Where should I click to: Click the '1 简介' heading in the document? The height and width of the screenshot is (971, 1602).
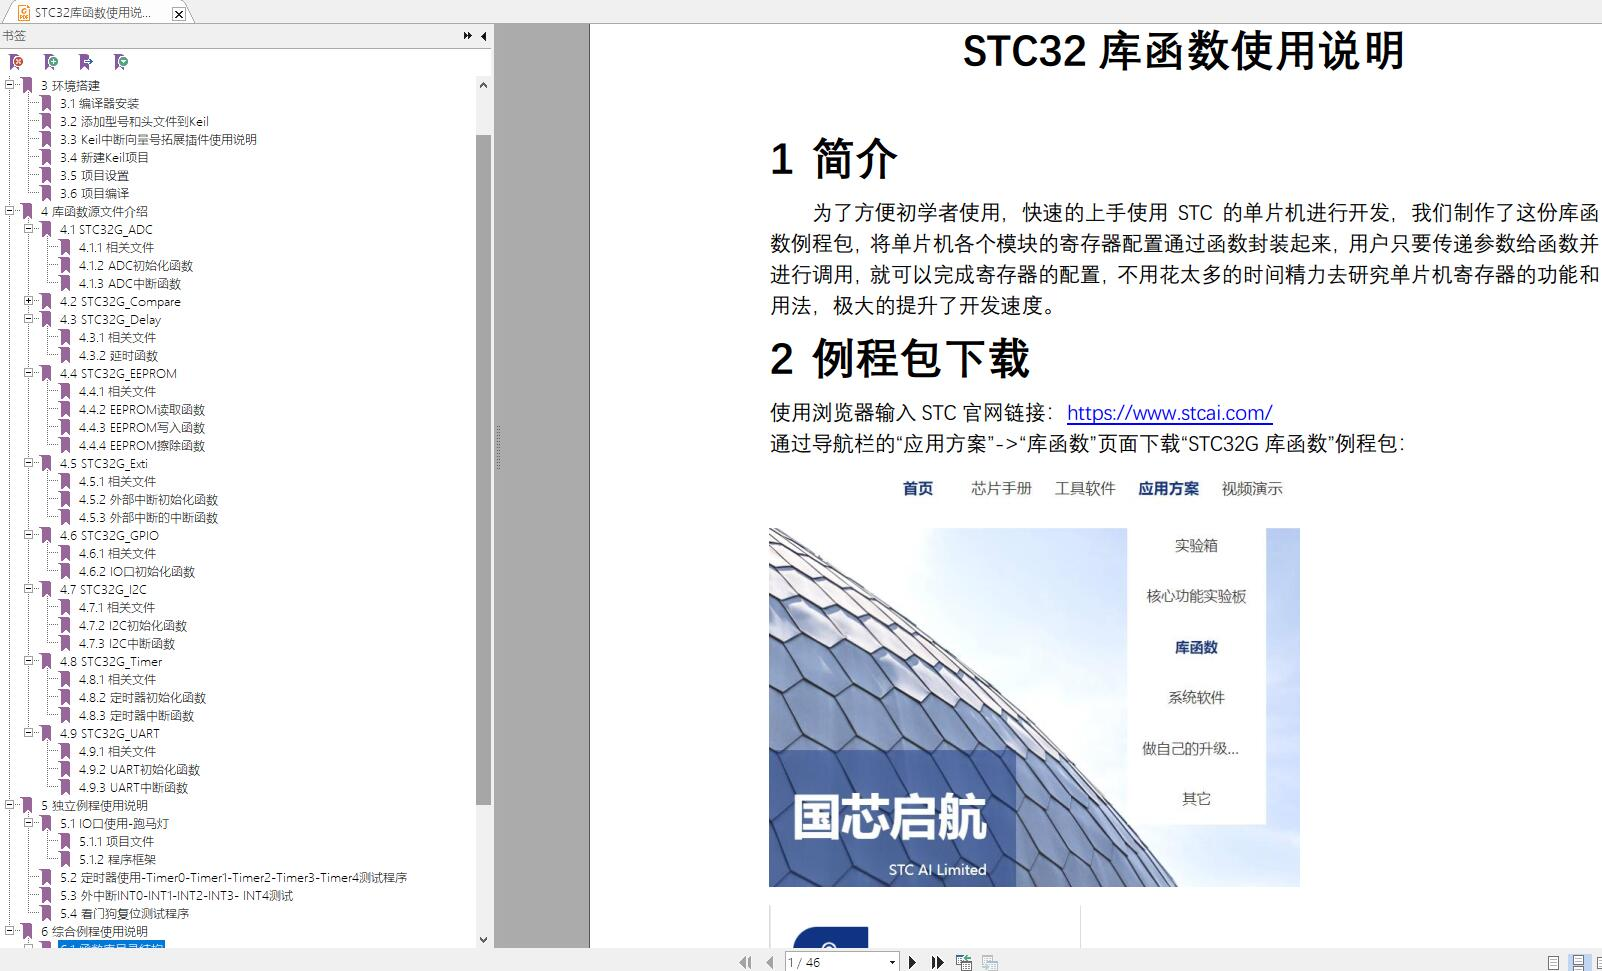tap(834, 159)
